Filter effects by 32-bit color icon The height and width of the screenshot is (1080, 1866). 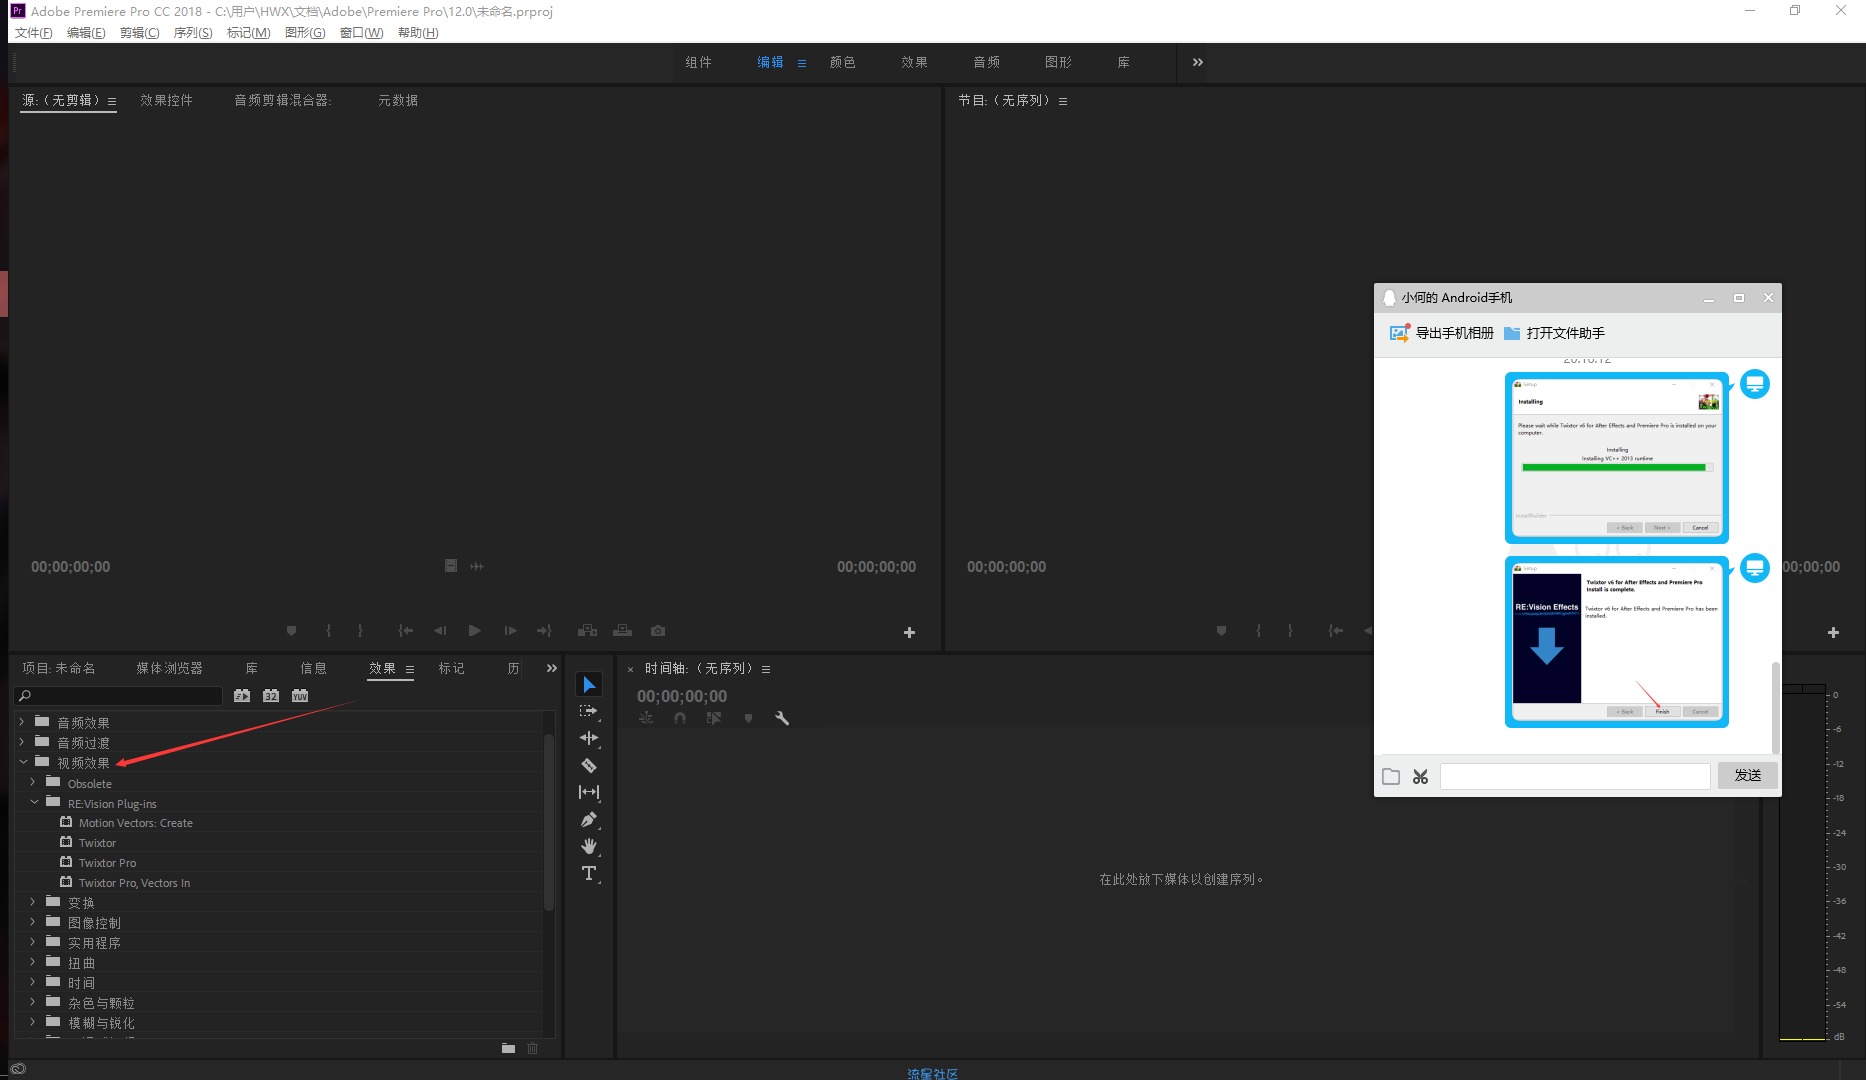tap(271, 695)
